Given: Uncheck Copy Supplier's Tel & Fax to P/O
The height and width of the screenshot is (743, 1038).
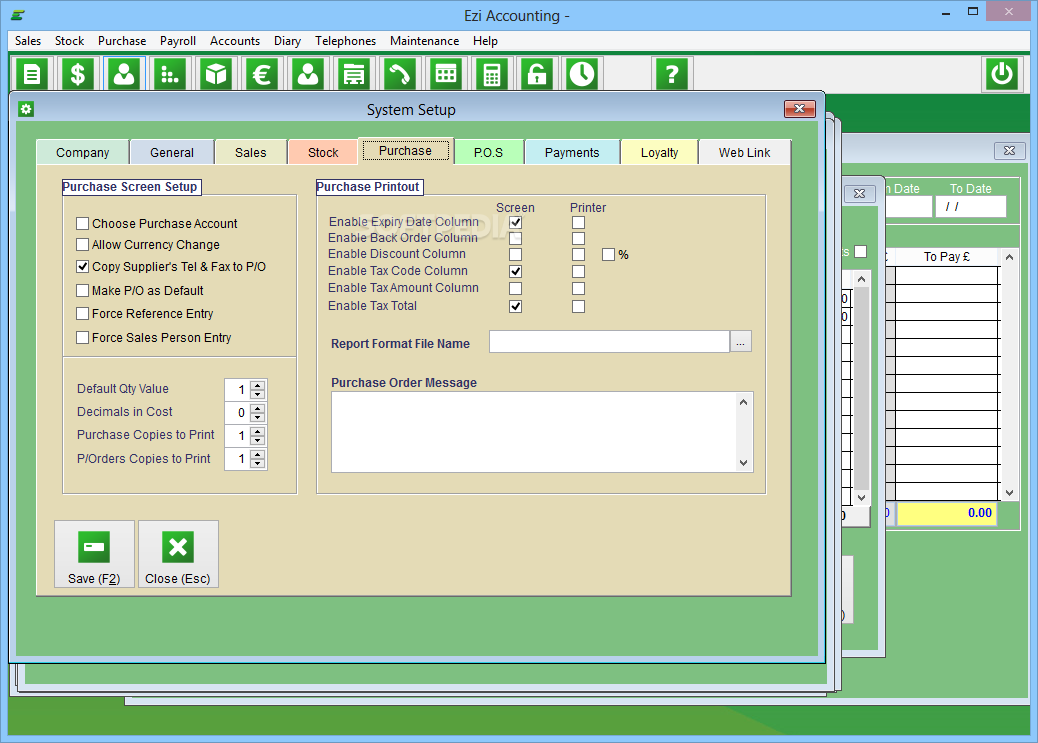Looking at the screenshot, I should pos(83,266).
